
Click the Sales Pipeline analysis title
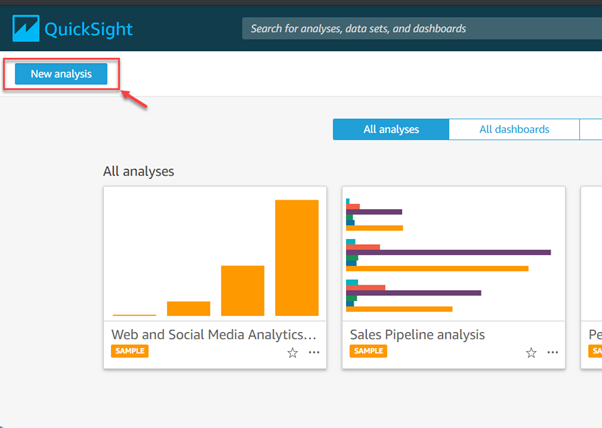[x=417, y=335]
